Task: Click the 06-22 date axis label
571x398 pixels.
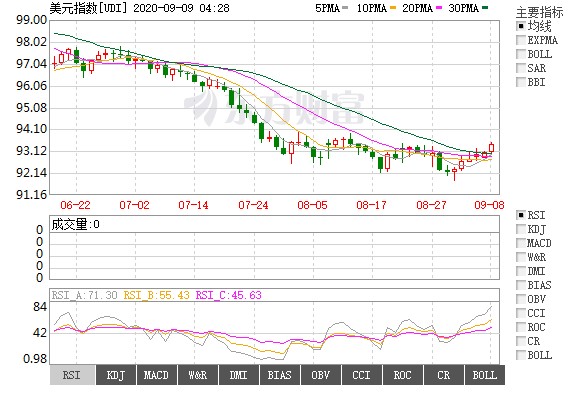Action: tap(75, 205)
